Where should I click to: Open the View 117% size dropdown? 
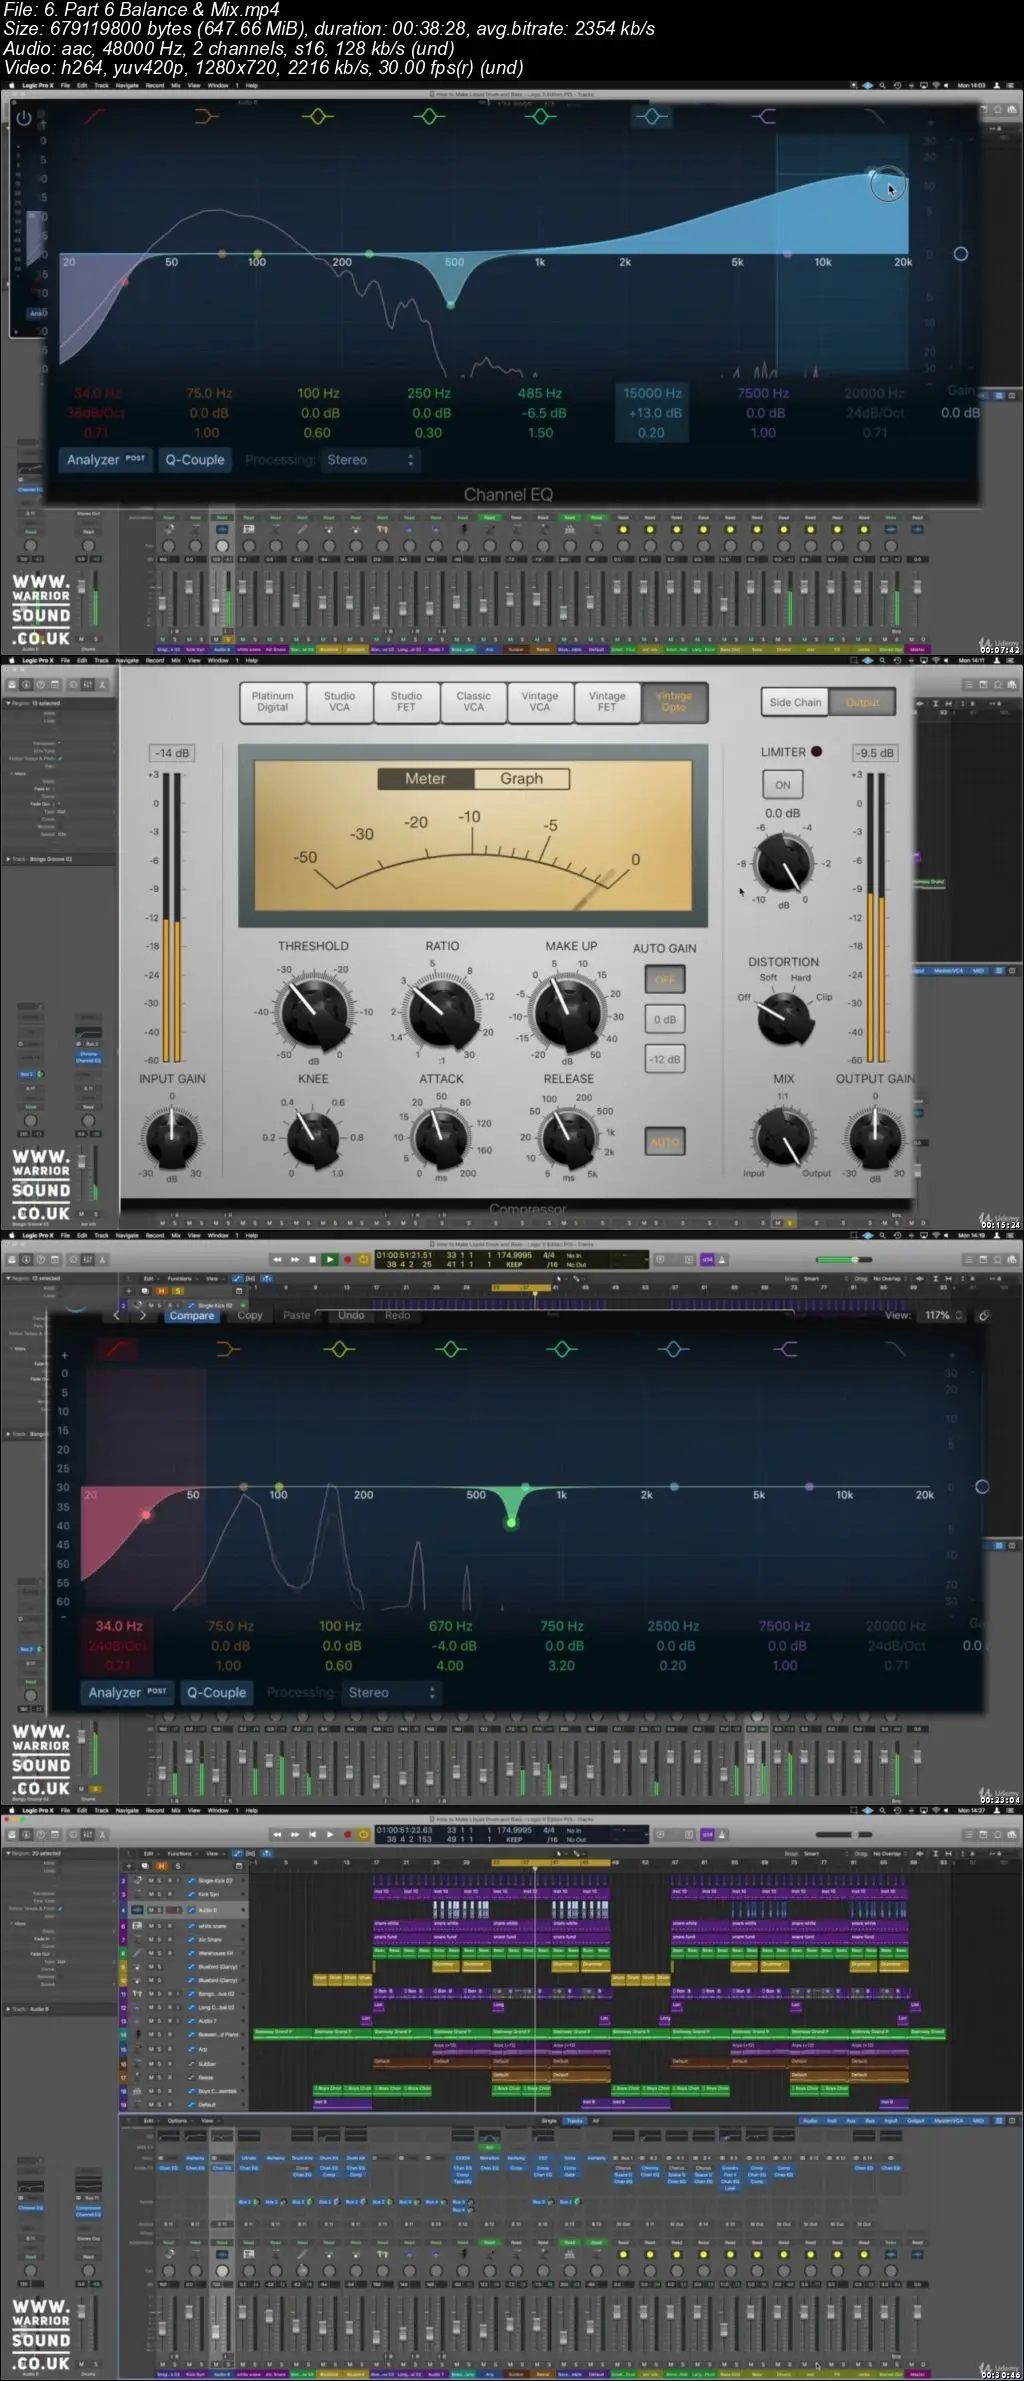point(943,1315)
